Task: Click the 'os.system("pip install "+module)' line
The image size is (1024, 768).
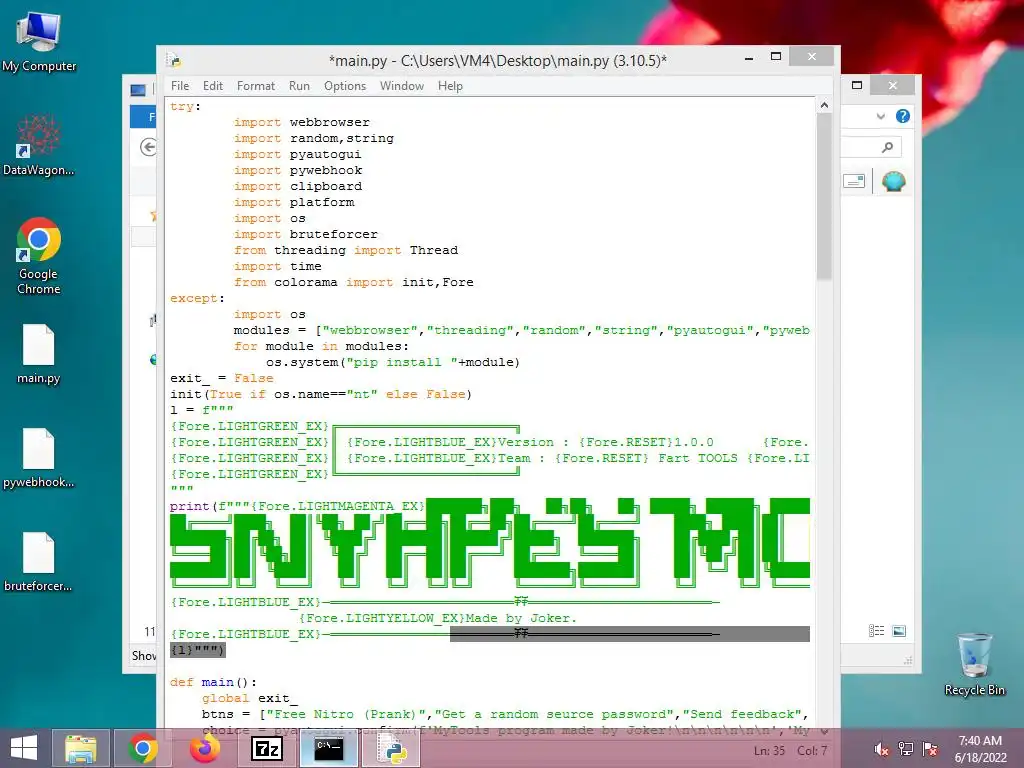Action: pyautogui.click(x=392, y=362)
